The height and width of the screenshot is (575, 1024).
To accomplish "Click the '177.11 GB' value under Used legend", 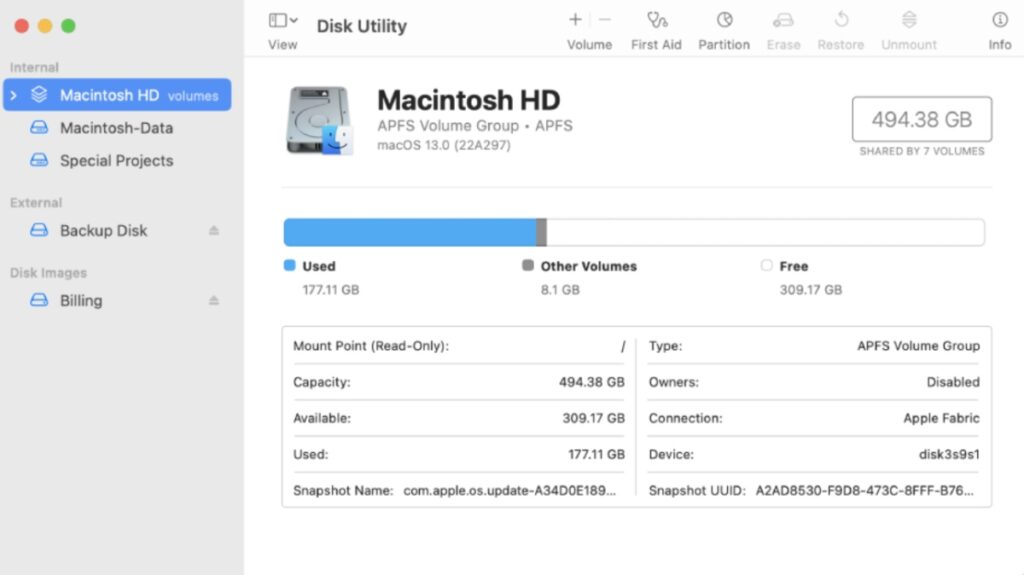I will pyautogui.click(x=330, y=289).
